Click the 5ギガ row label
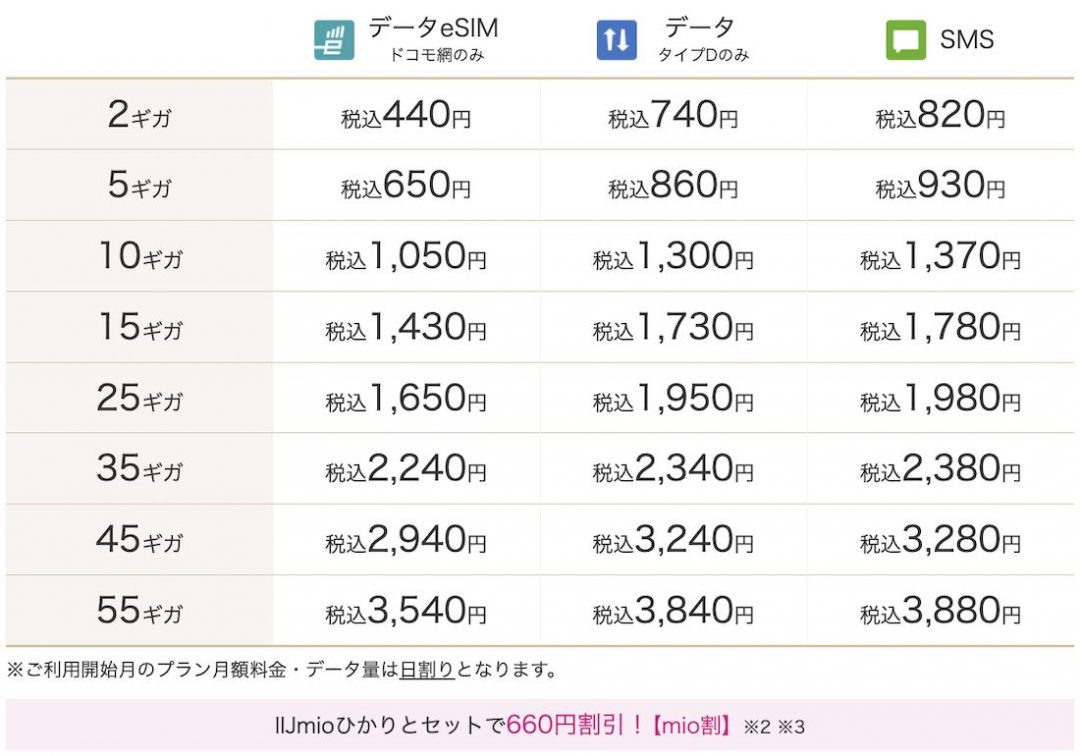The image size is (1080, 756). [139, 186]
